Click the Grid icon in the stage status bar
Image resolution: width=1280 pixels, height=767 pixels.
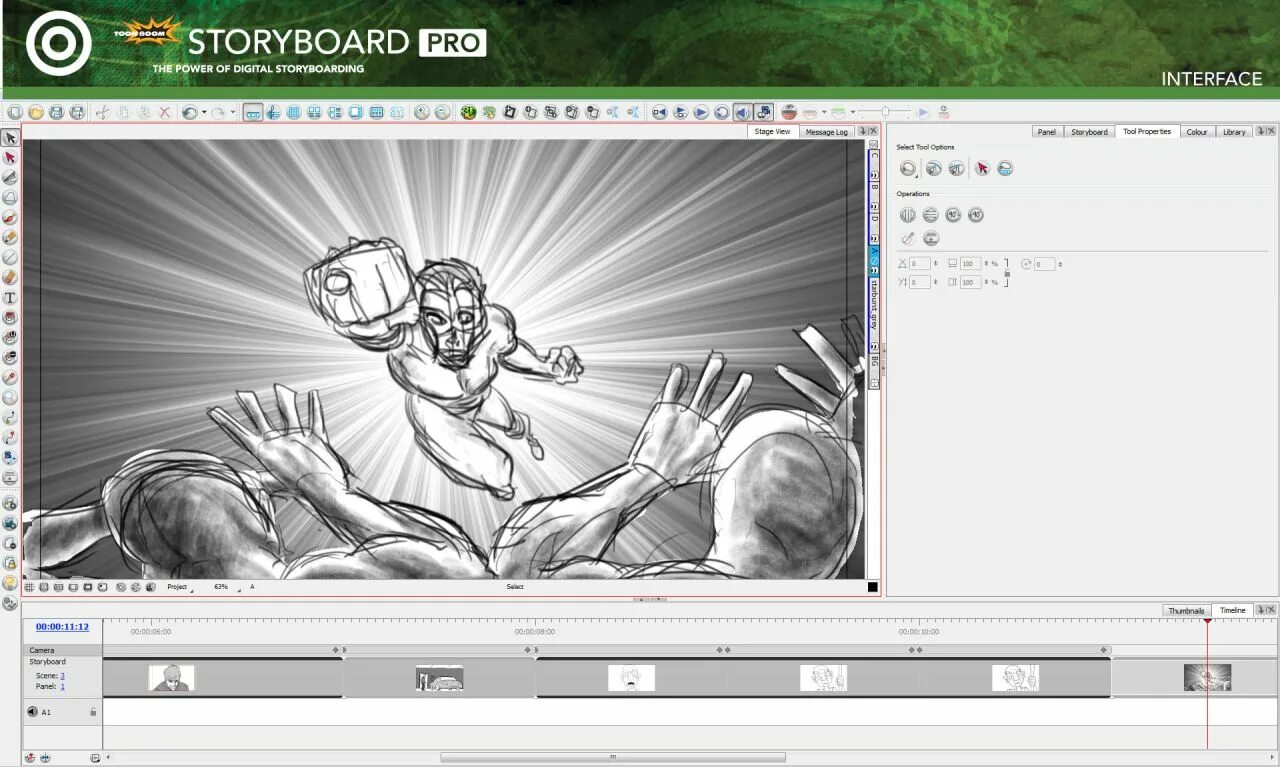click(29, 587)
